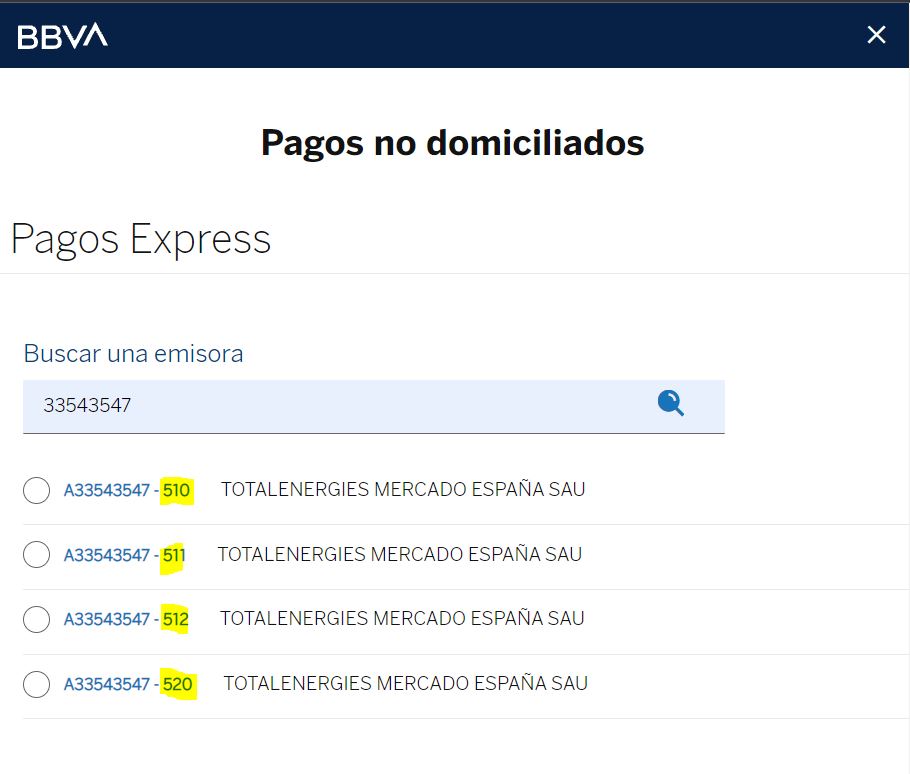Select radio button for A33543547 - 511
The image size is (910, 774).
click(x=37, y=555)
